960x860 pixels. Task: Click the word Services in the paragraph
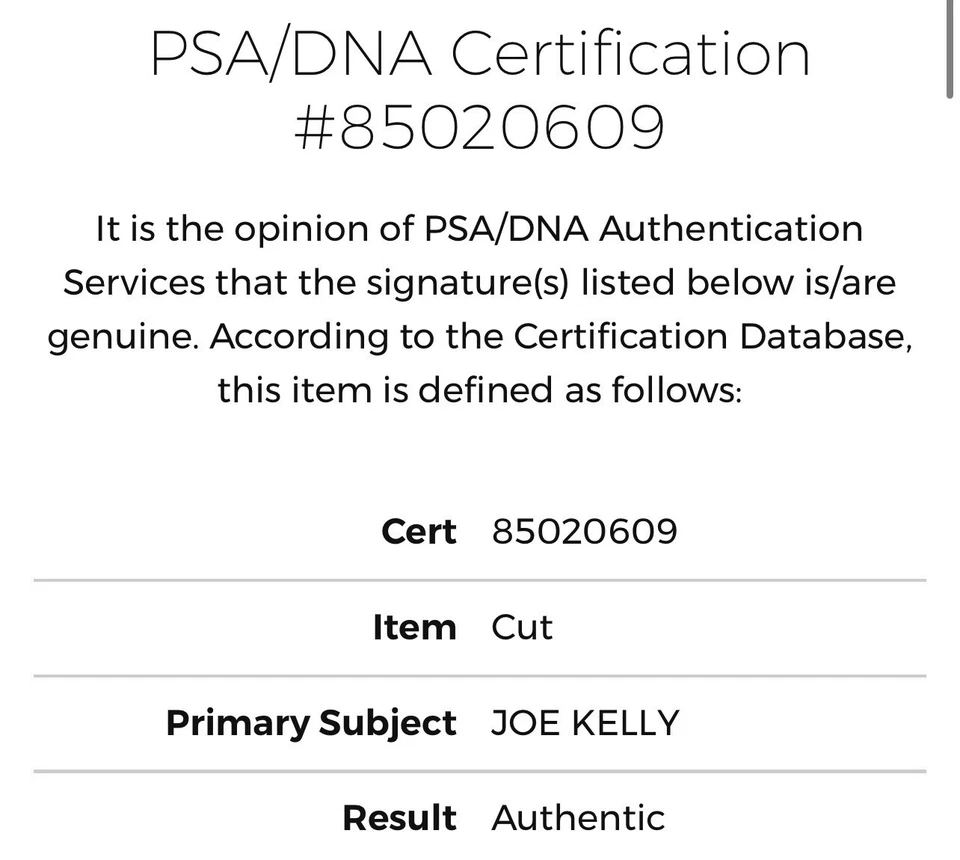(x=134, y=283)
